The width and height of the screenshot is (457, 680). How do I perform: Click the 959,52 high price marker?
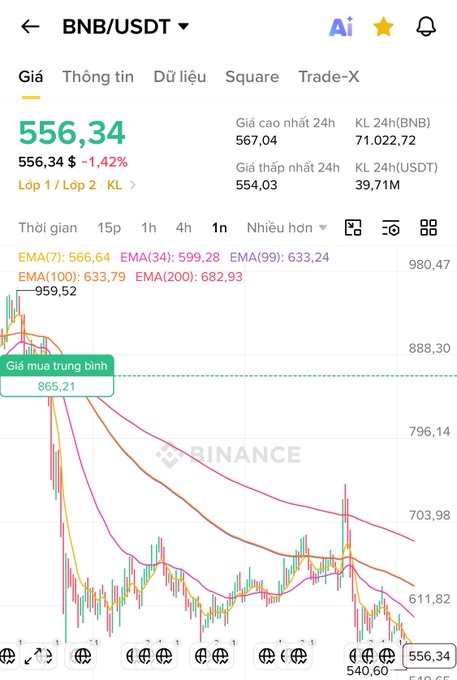pos(55,291)
